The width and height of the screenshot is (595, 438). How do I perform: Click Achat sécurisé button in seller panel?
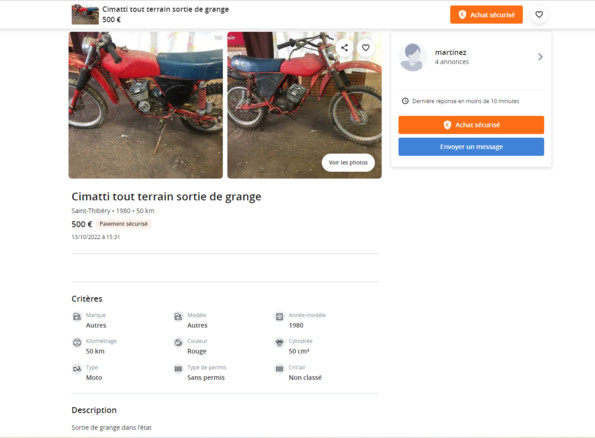pyautogui.click(x=471, y=125)
